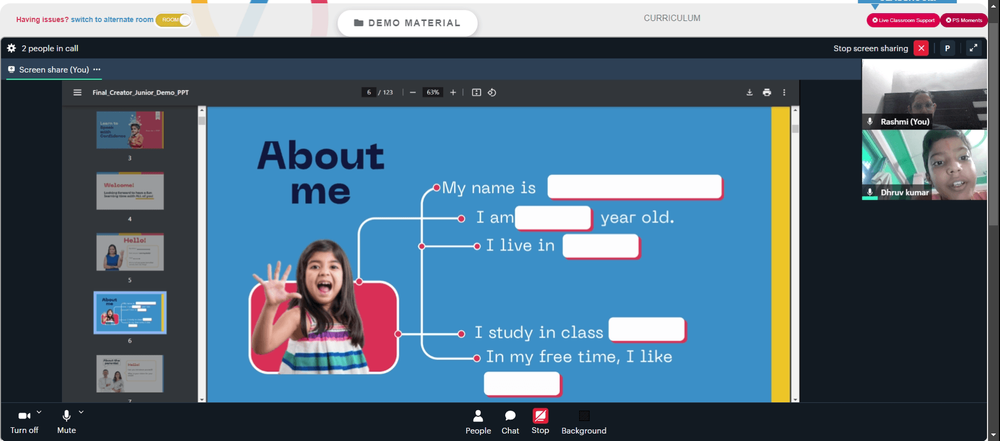Open the DEMO MATERIAL folder button
Screen dimensions: 1000x441
(x=407, y=23)
